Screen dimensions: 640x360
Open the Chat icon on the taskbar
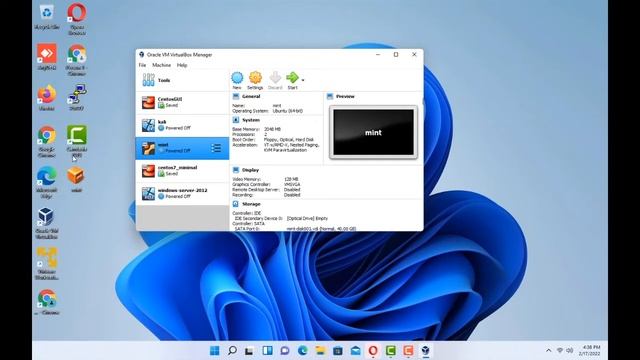tap(285, 350)
